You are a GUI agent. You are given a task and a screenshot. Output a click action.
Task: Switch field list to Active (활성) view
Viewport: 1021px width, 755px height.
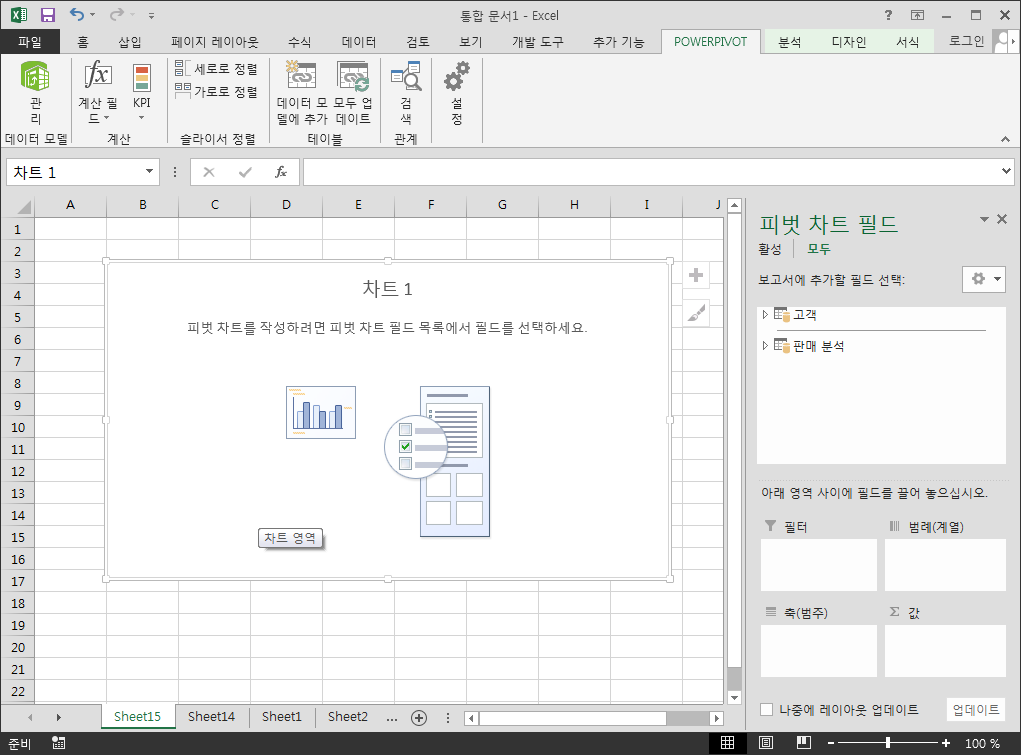[770, 249]
